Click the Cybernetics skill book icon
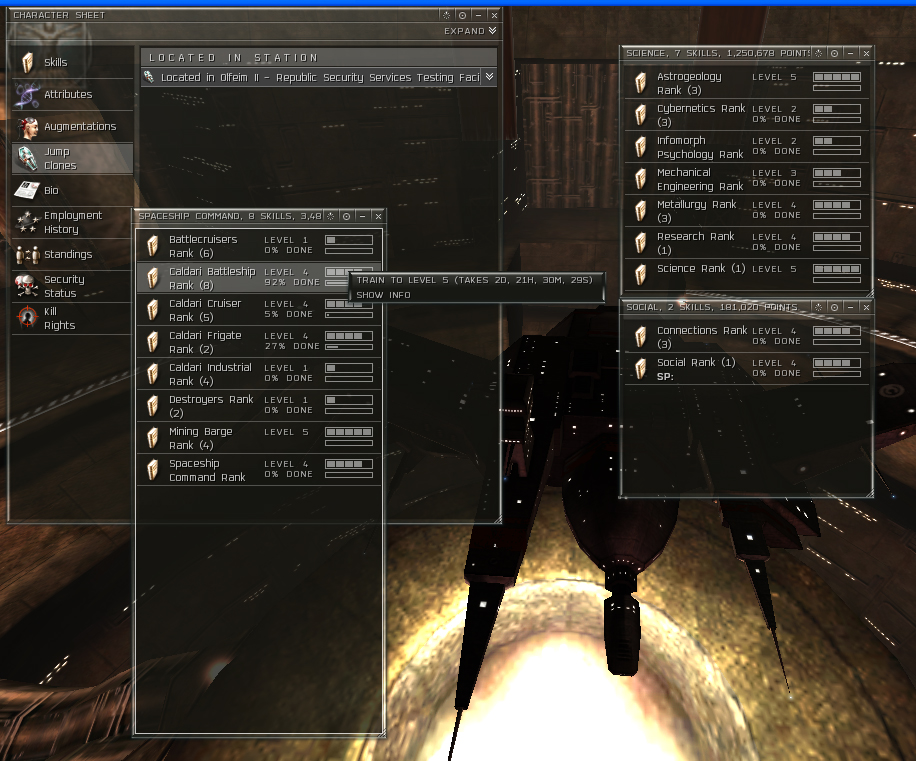The width and height of the screenshot is (916, 761). (x=641, y=115)
